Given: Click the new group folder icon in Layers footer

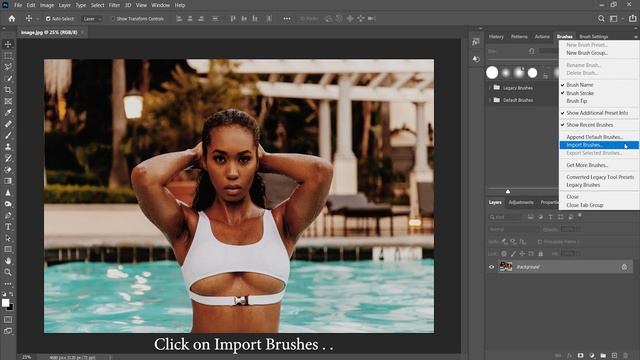Looking at the screenshot, I should pyautogui.click(x=603, y=356).
